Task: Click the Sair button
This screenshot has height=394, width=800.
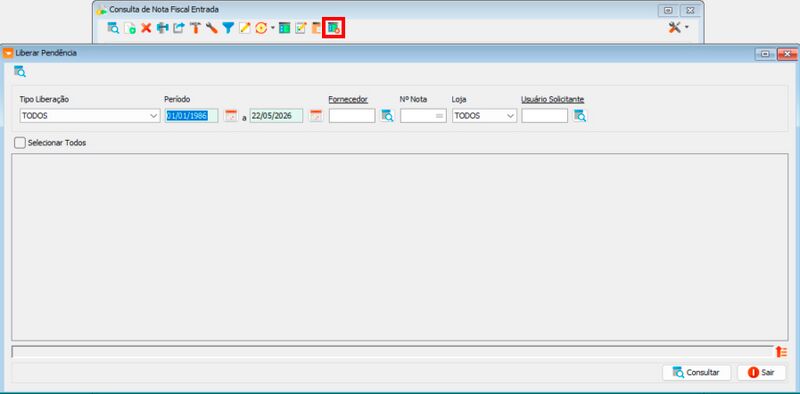Action: point(761,373)
